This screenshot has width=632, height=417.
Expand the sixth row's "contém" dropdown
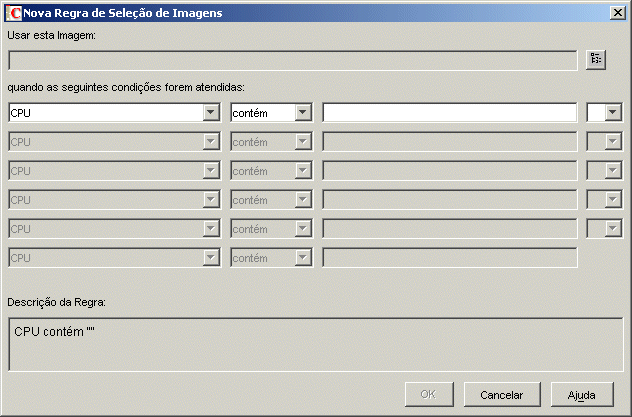pos(303,258)
